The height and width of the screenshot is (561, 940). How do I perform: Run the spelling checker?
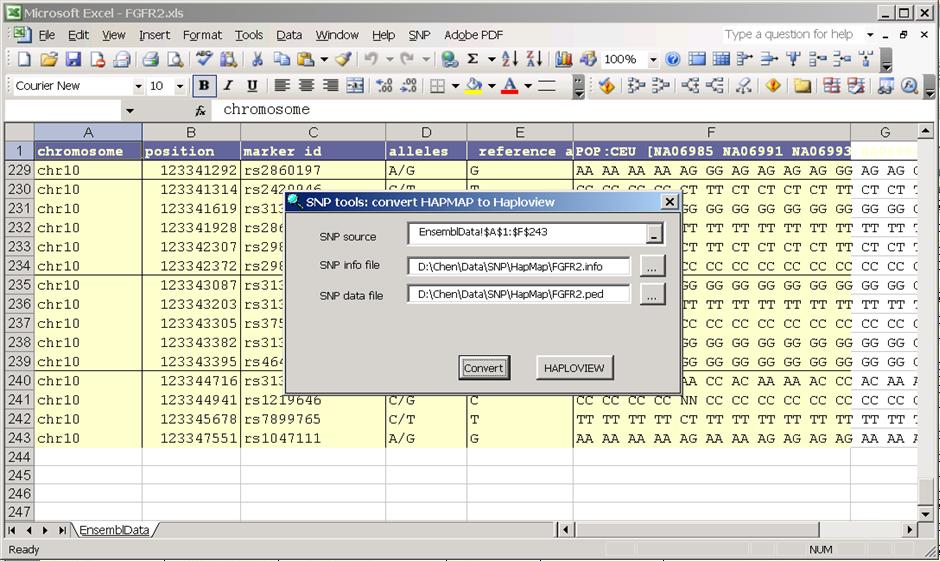204,59
